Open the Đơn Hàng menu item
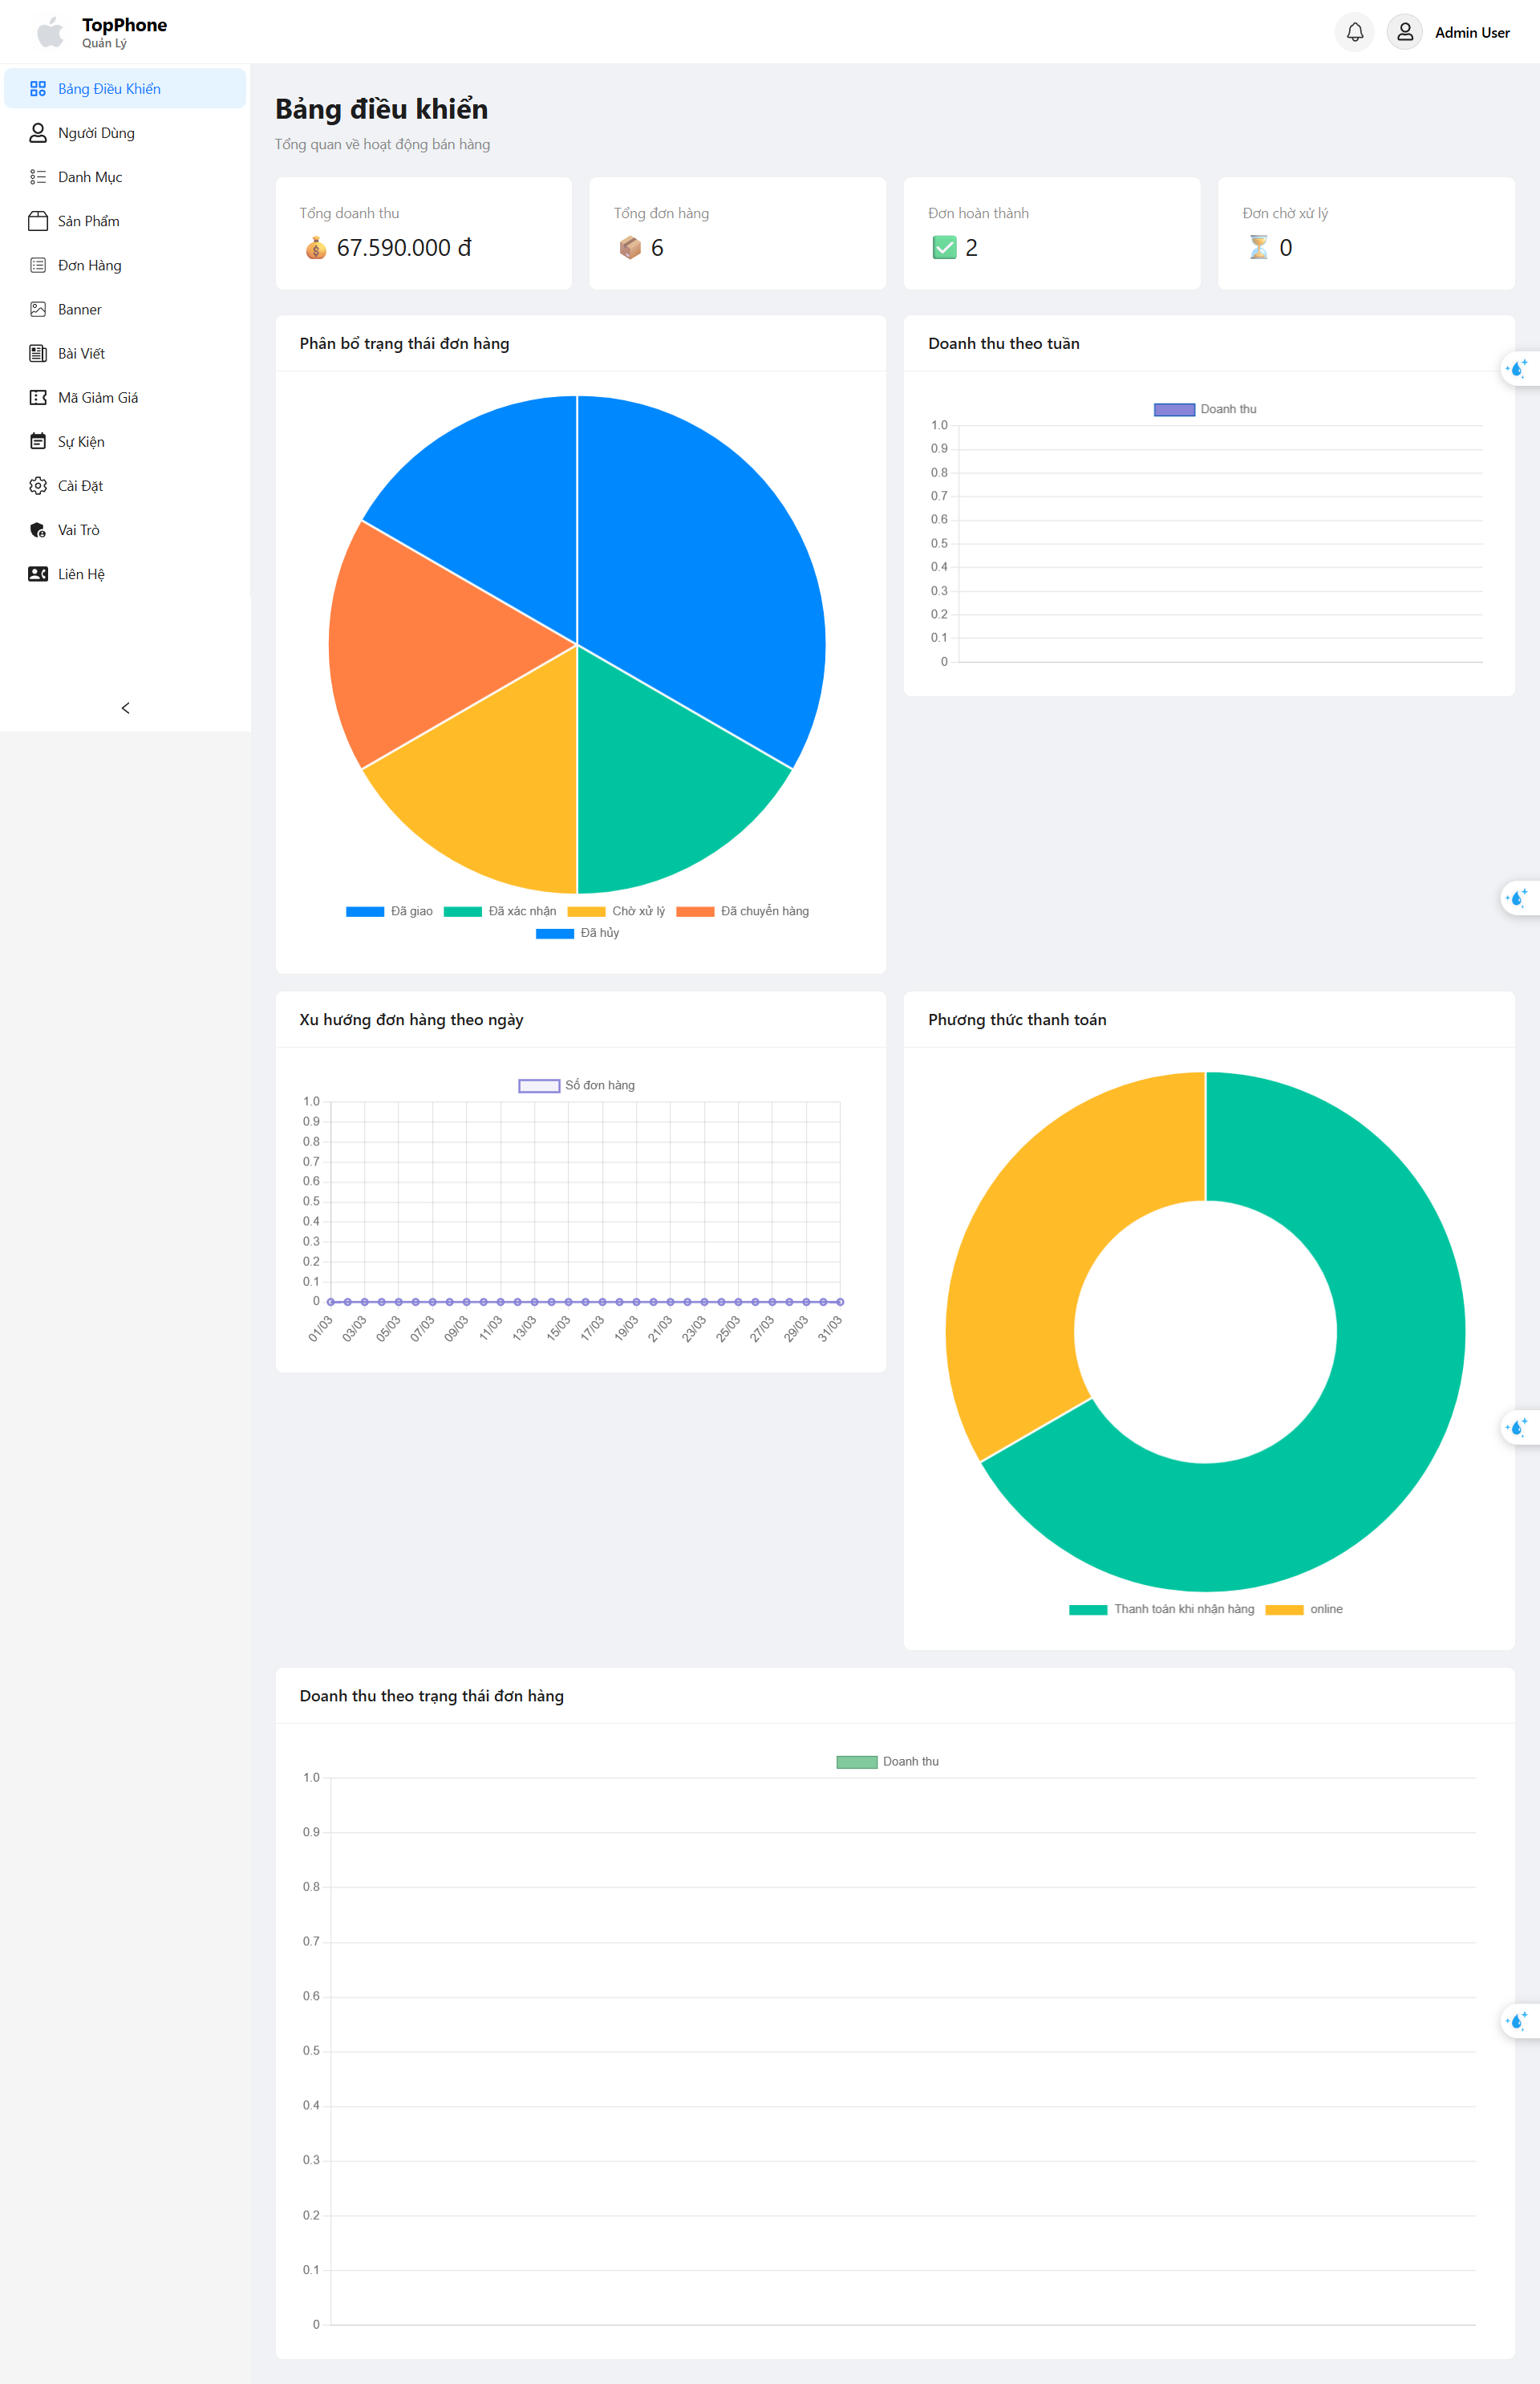The image size is (1540, 2384). point(89,265)
